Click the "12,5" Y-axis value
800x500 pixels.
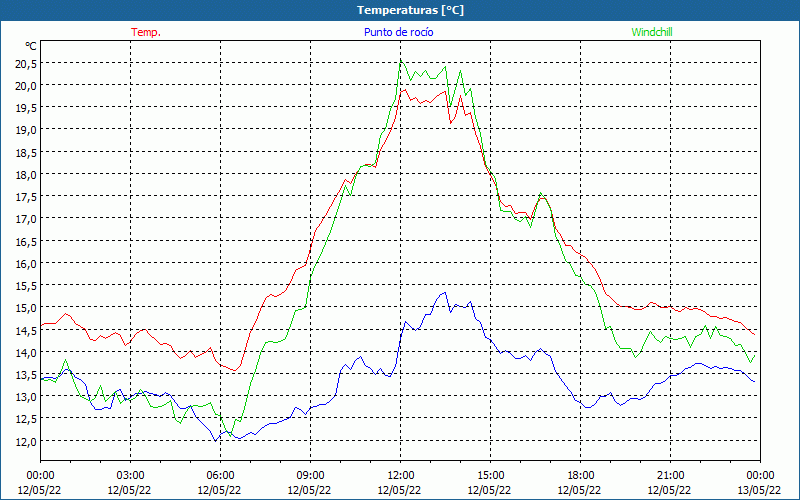tap(26, 419)
